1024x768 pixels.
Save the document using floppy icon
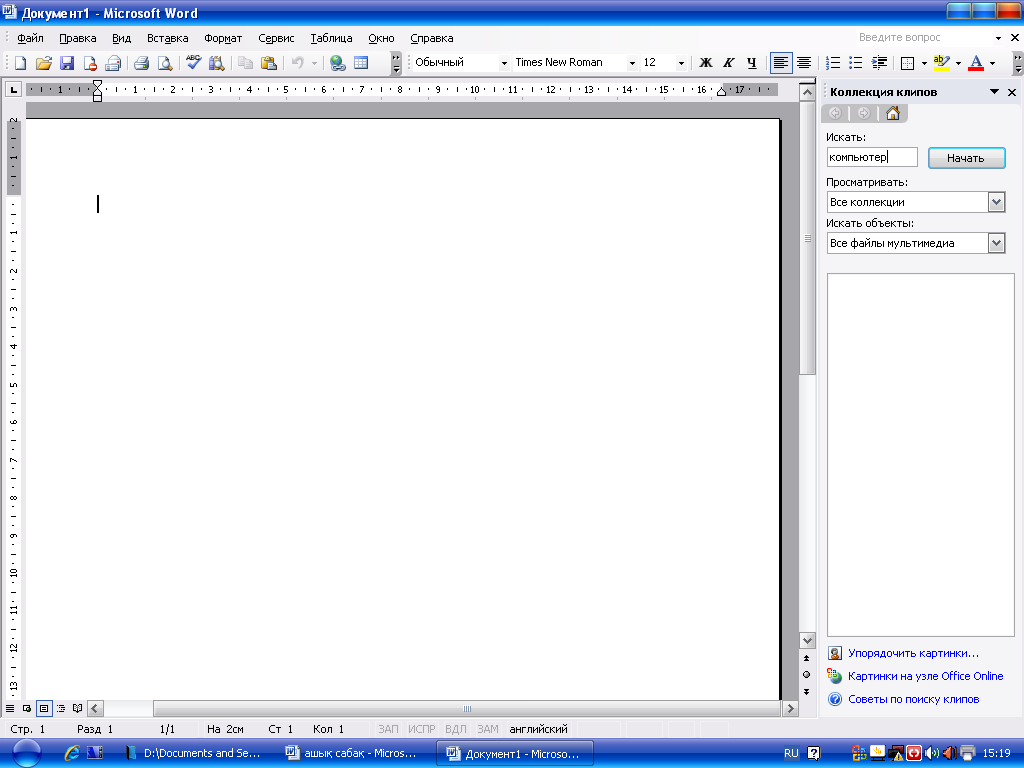coord(67,63)
